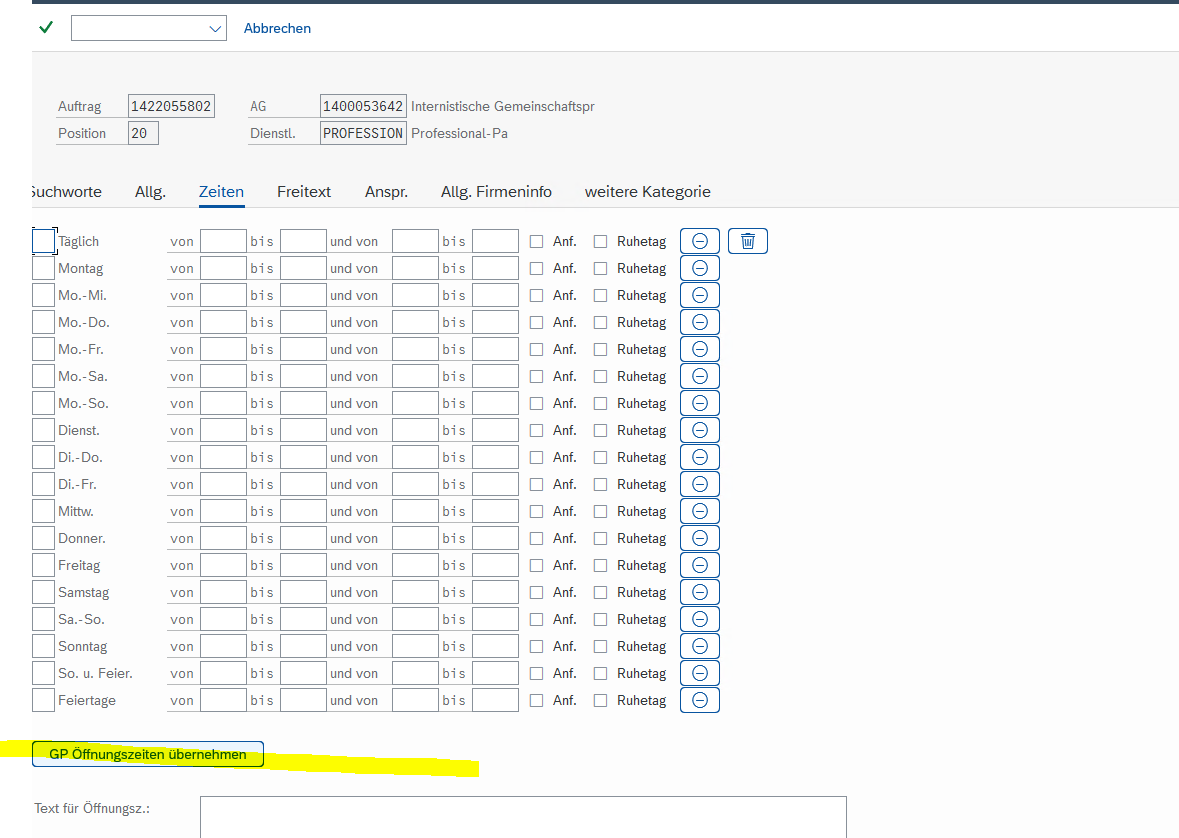Click the minus icon in Mo.-Do. row
Screen dimensions: 1179x838
click(x=700, y=323)
